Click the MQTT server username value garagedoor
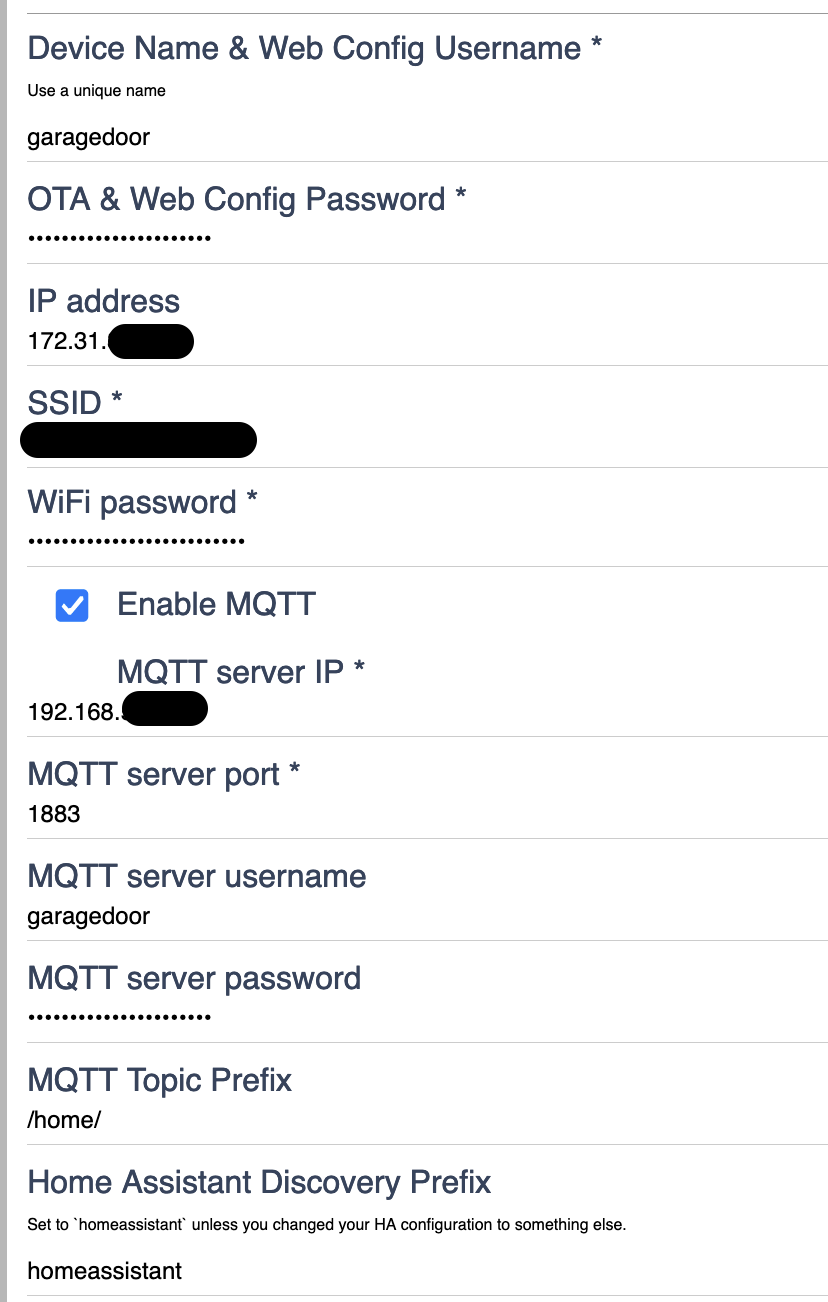Image resolution: width=828 pixels, height=1302 pixels. pyautogui.click(x=89, y=916)
